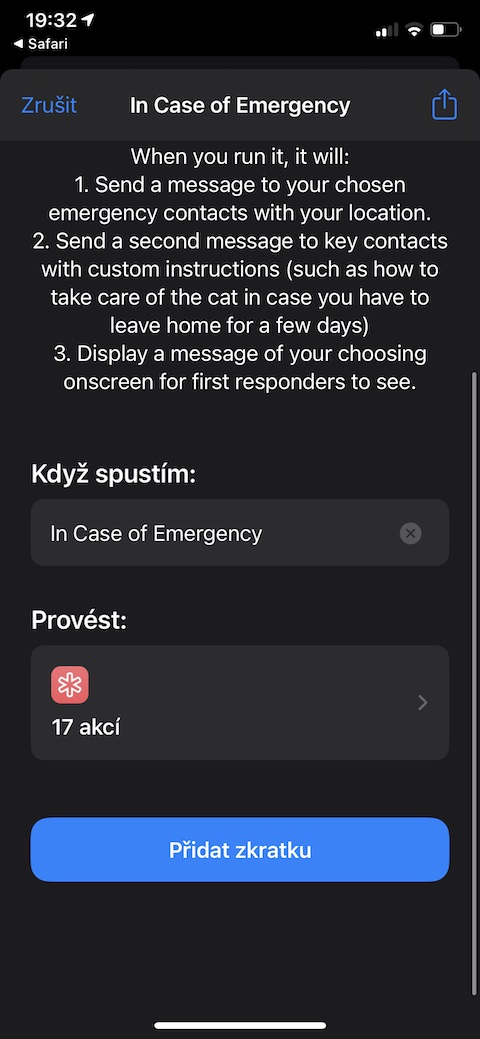The image size is (480, 1039).
Task: Tap the location arrow beside the clock
Action: click(x=88, y=21)
